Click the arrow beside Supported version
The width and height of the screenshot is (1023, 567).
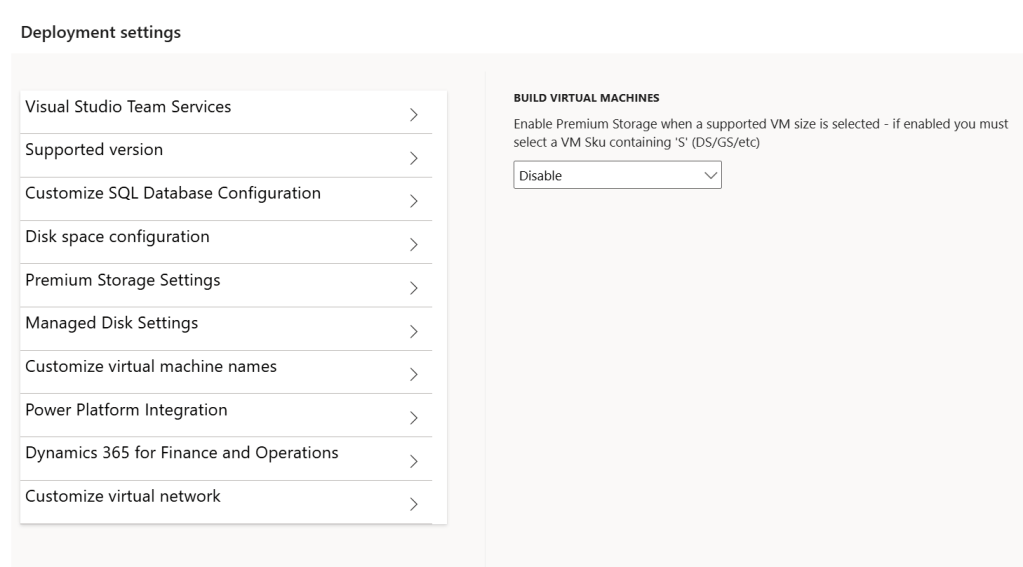click(413, 158)
